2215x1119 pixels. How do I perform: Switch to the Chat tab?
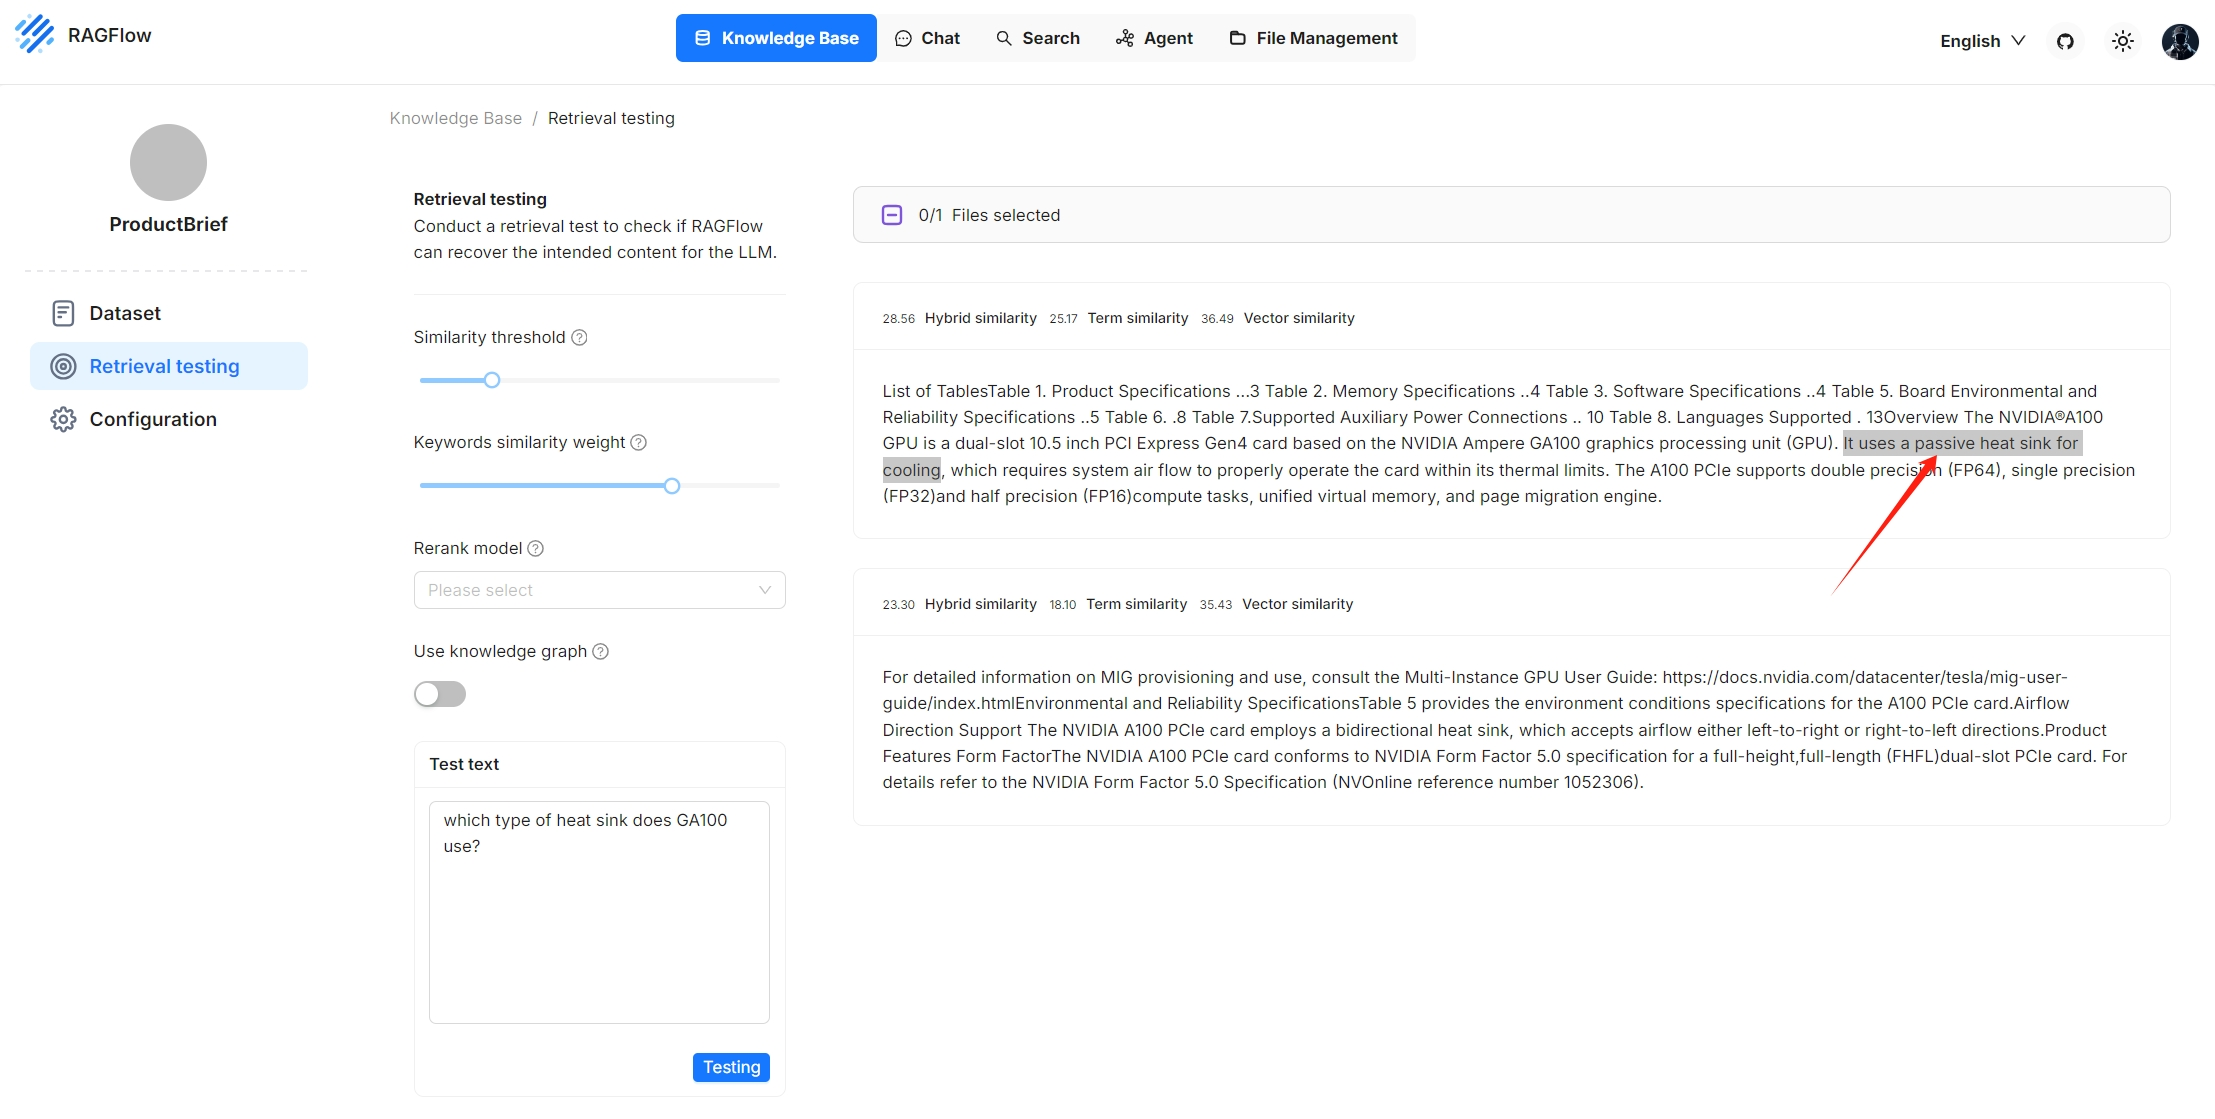click(x=927, y=38)
